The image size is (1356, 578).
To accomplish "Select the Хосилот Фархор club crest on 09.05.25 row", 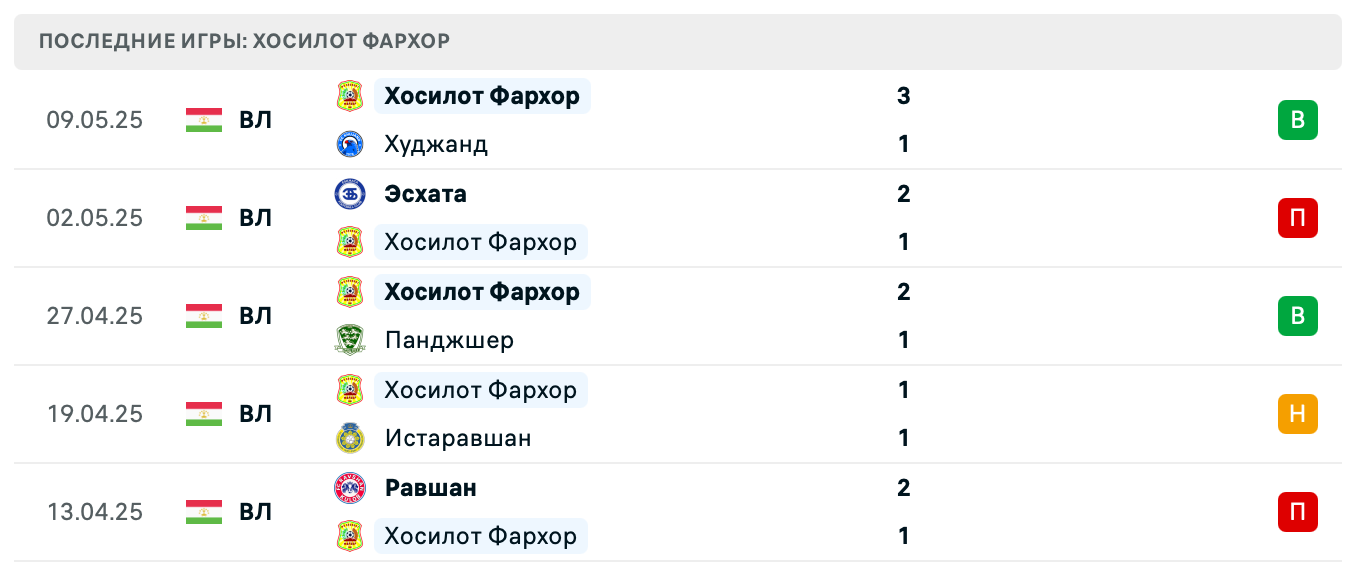I will pos(350,96).
